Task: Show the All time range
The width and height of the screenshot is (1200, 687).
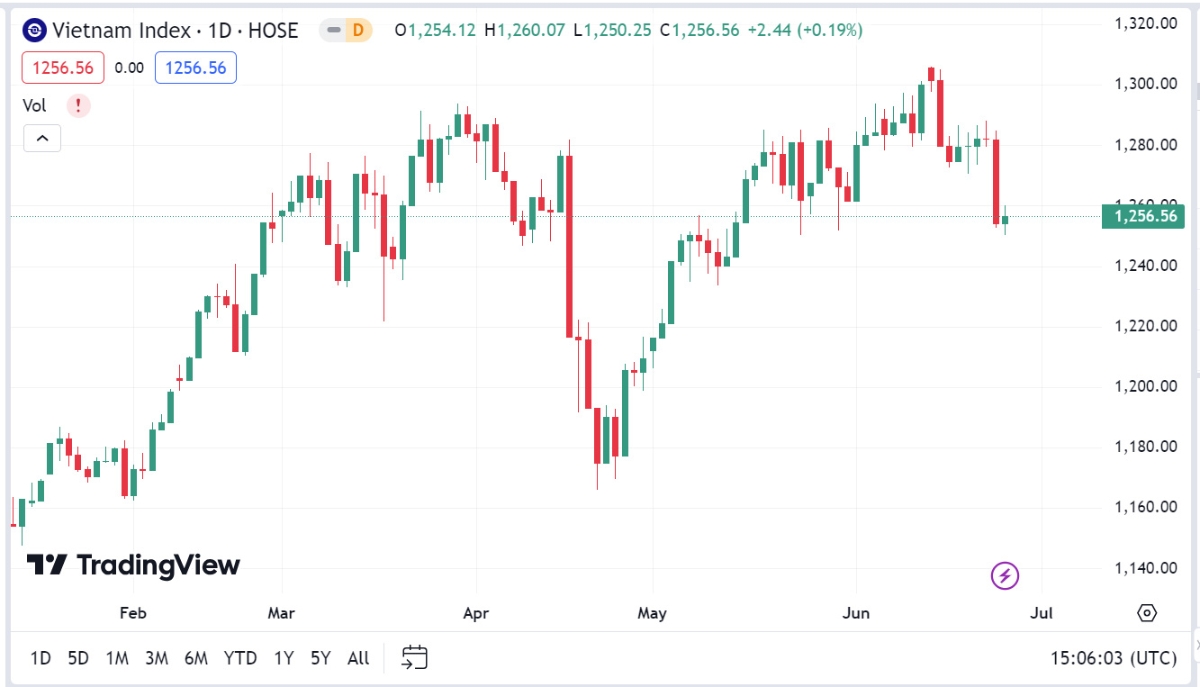Action: tap(358, 658)
